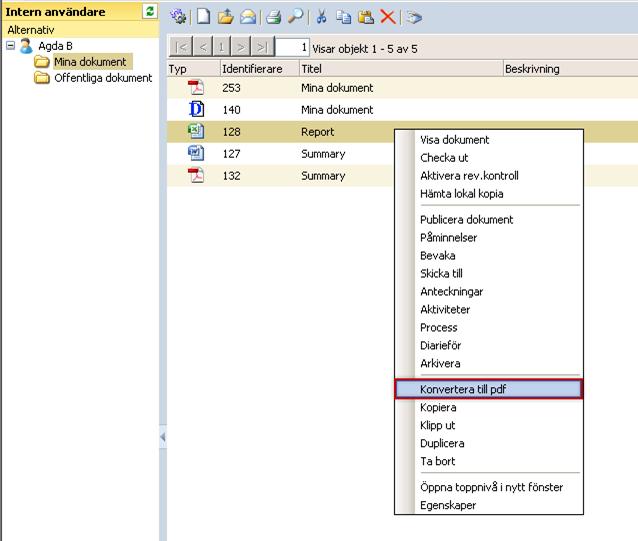Screen dimensions: 638x541
Task: Choose Diarieför in context menu
Action: (489, 345)
